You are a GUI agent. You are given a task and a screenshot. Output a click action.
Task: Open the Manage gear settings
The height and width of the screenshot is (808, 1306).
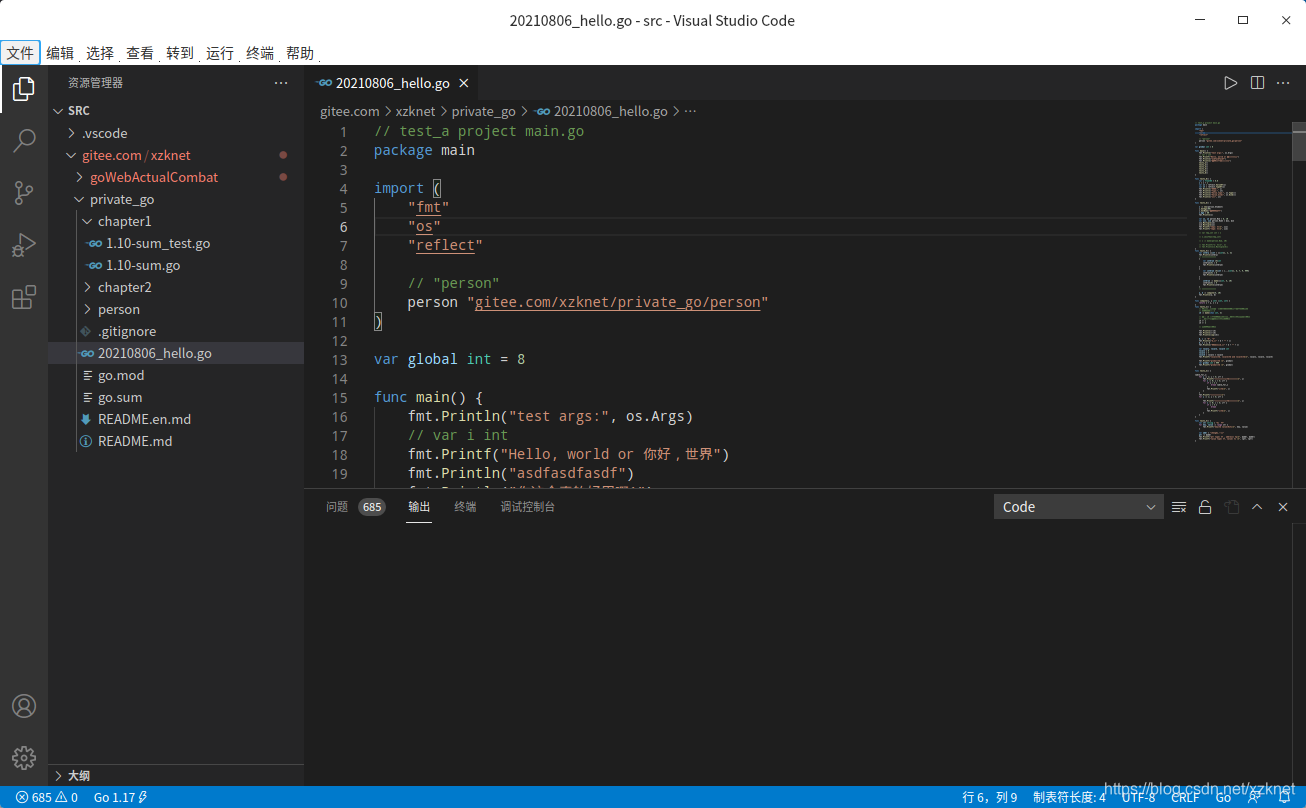24,758
